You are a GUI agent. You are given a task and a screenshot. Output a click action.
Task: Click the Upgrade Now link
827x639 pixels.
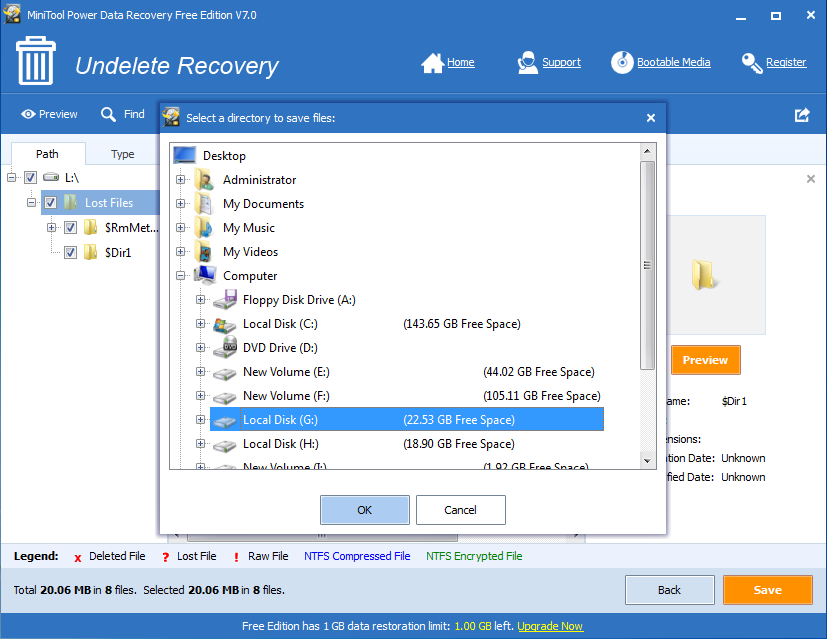pos(550,626)
